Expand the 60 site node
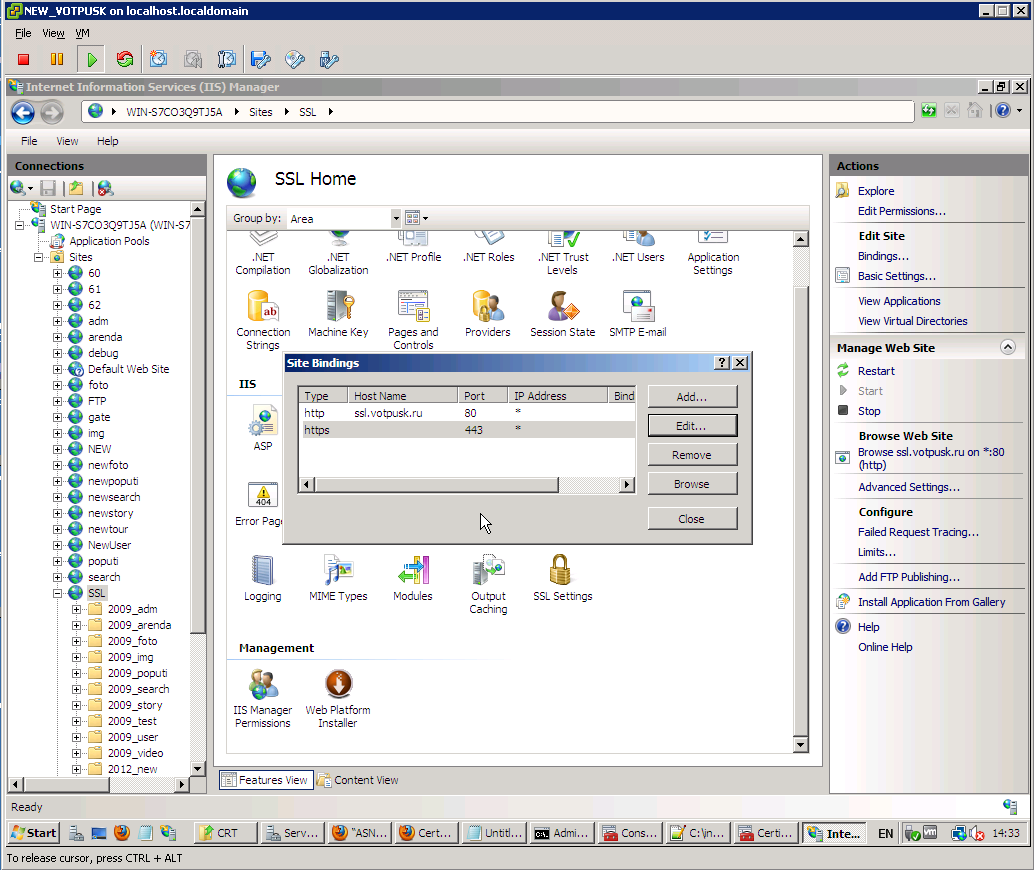The width and height of the screenshot is (1034, 870). point(57,273)
